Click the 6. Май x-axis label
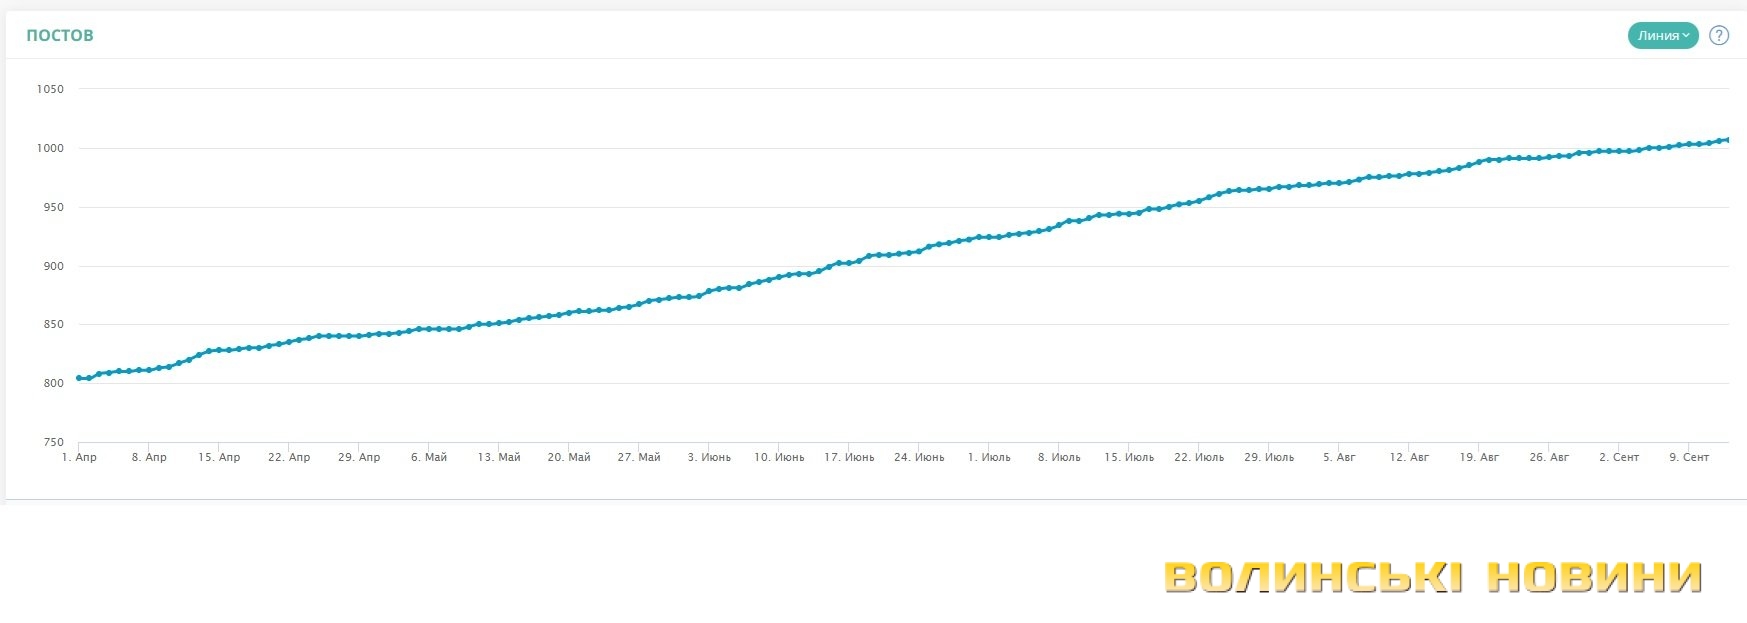Screen dimensions: 1747x623 click(x=429, y=457)
